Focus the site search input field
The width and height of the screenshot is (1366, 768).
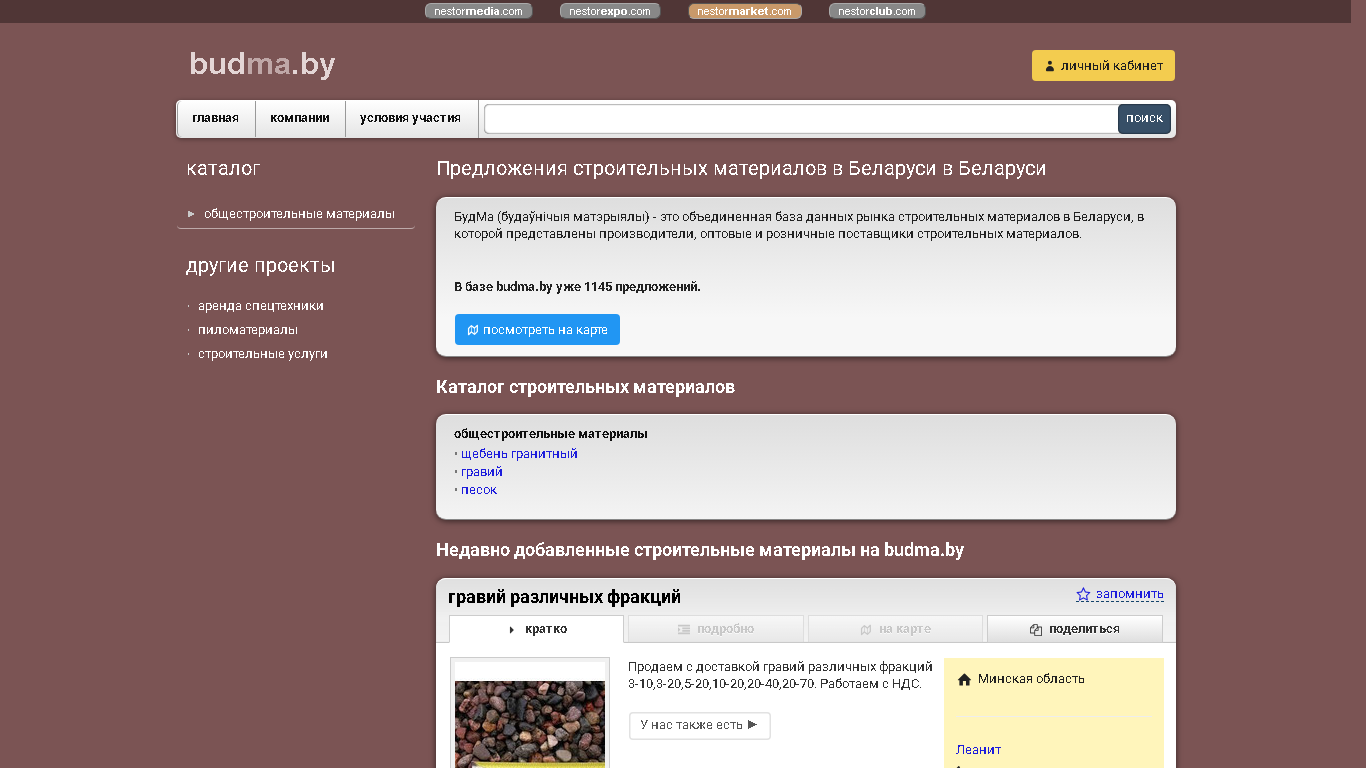[x=801, y=119]
